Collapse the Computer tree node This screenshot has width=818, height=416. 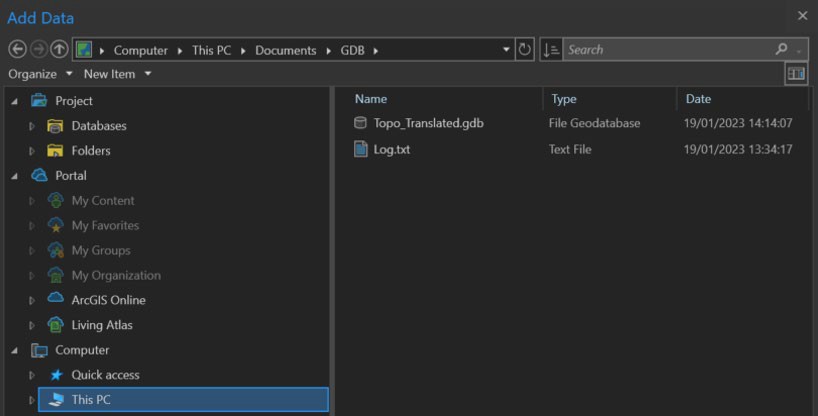click(x=15, y=351)
